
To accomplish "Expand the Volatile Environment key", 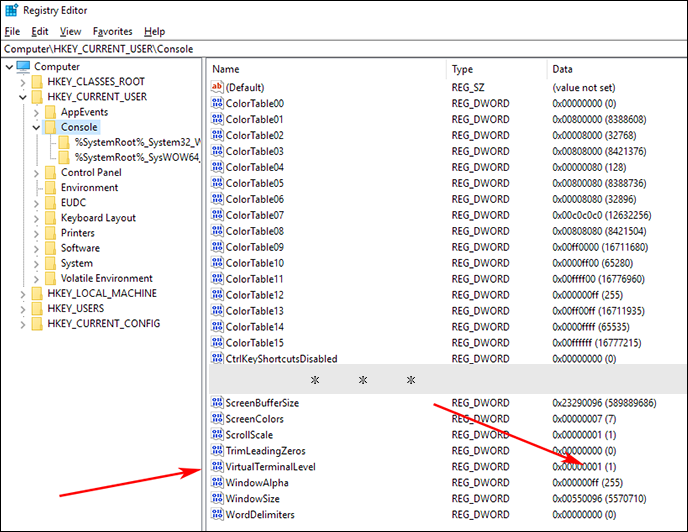I will tap(36, 279).
